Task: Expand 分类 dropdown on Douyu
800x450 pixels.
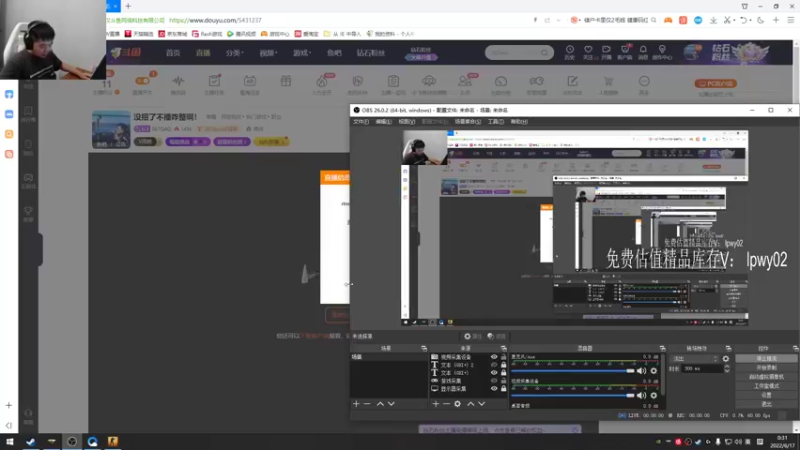Action: 235,53
